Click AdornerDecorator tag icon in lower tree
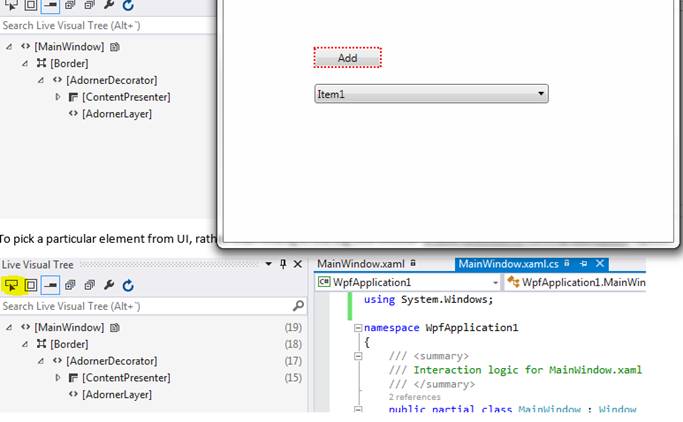683x422 pixels. tap(57, 361)
